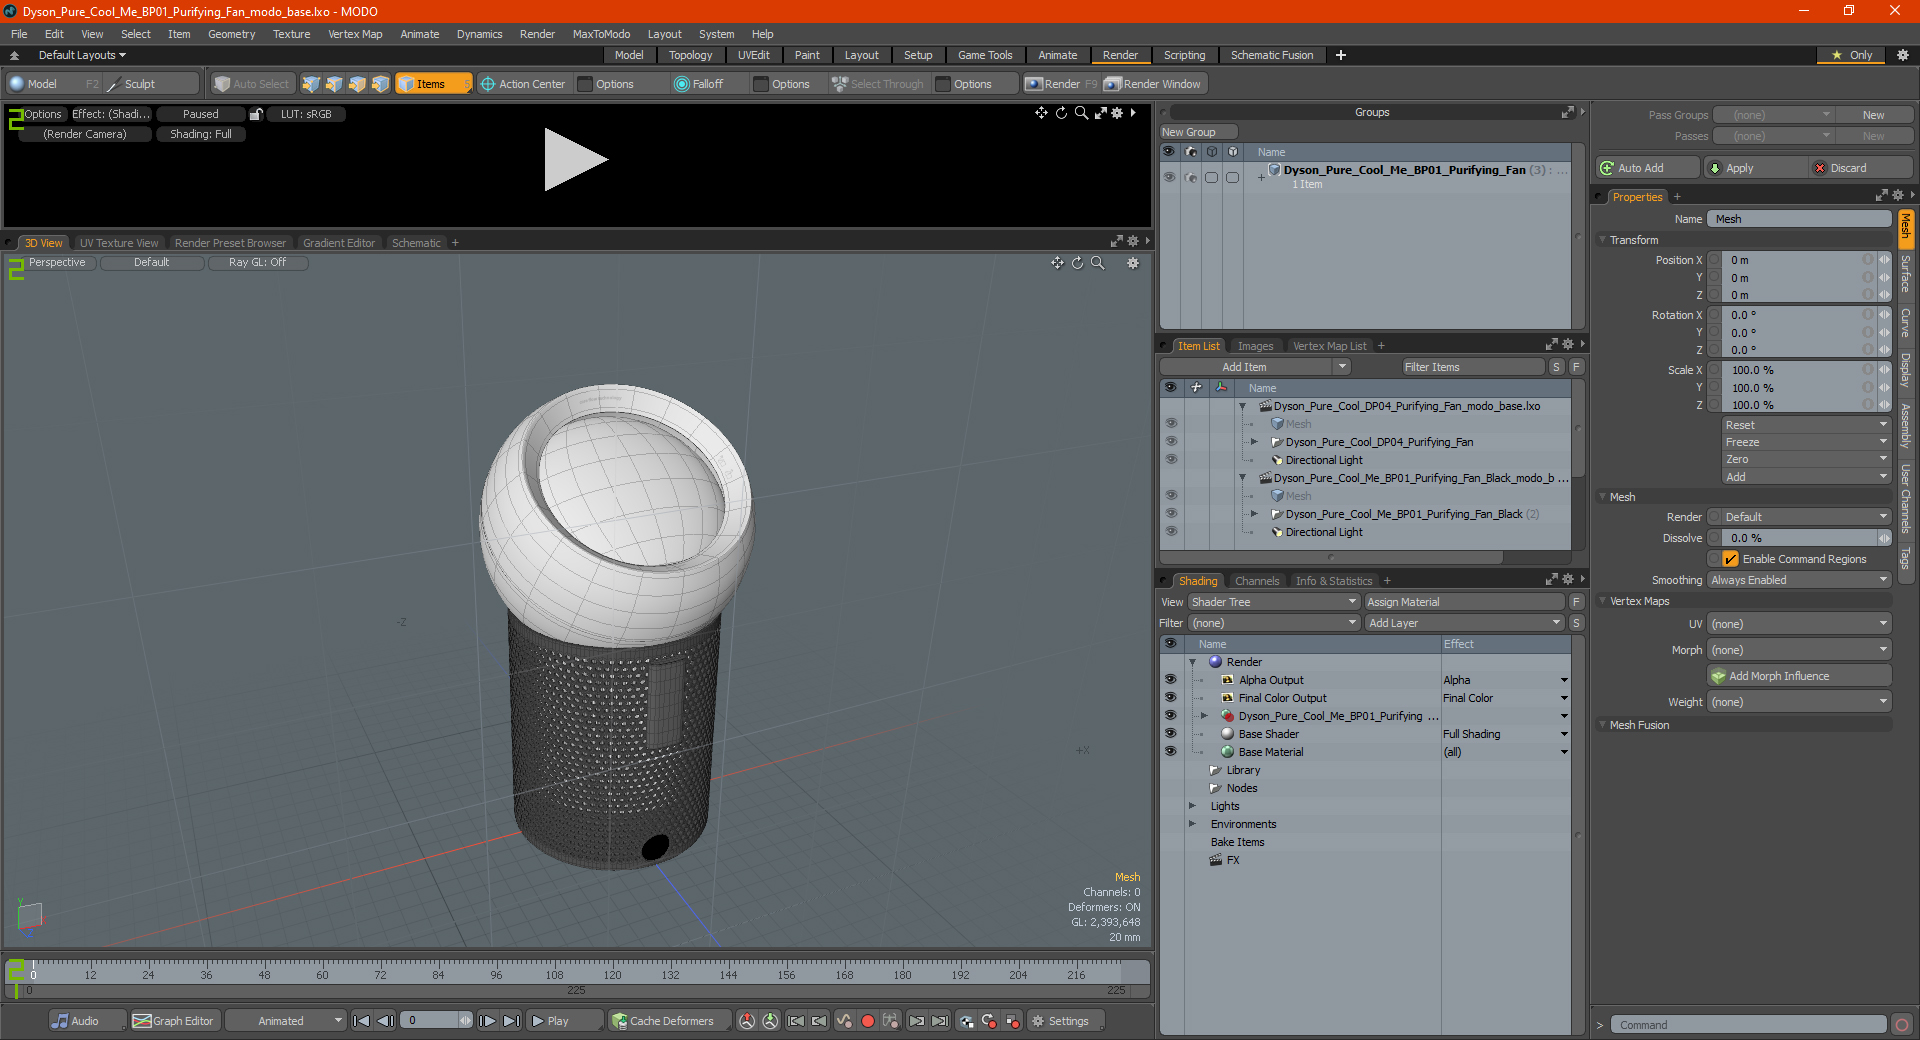This screenshot has height=1040, width=1920.
Task: Toggle visibility of Dyson_Pure_Cool_DP04_Purifying_Fan item
Action: (1171, 442)
